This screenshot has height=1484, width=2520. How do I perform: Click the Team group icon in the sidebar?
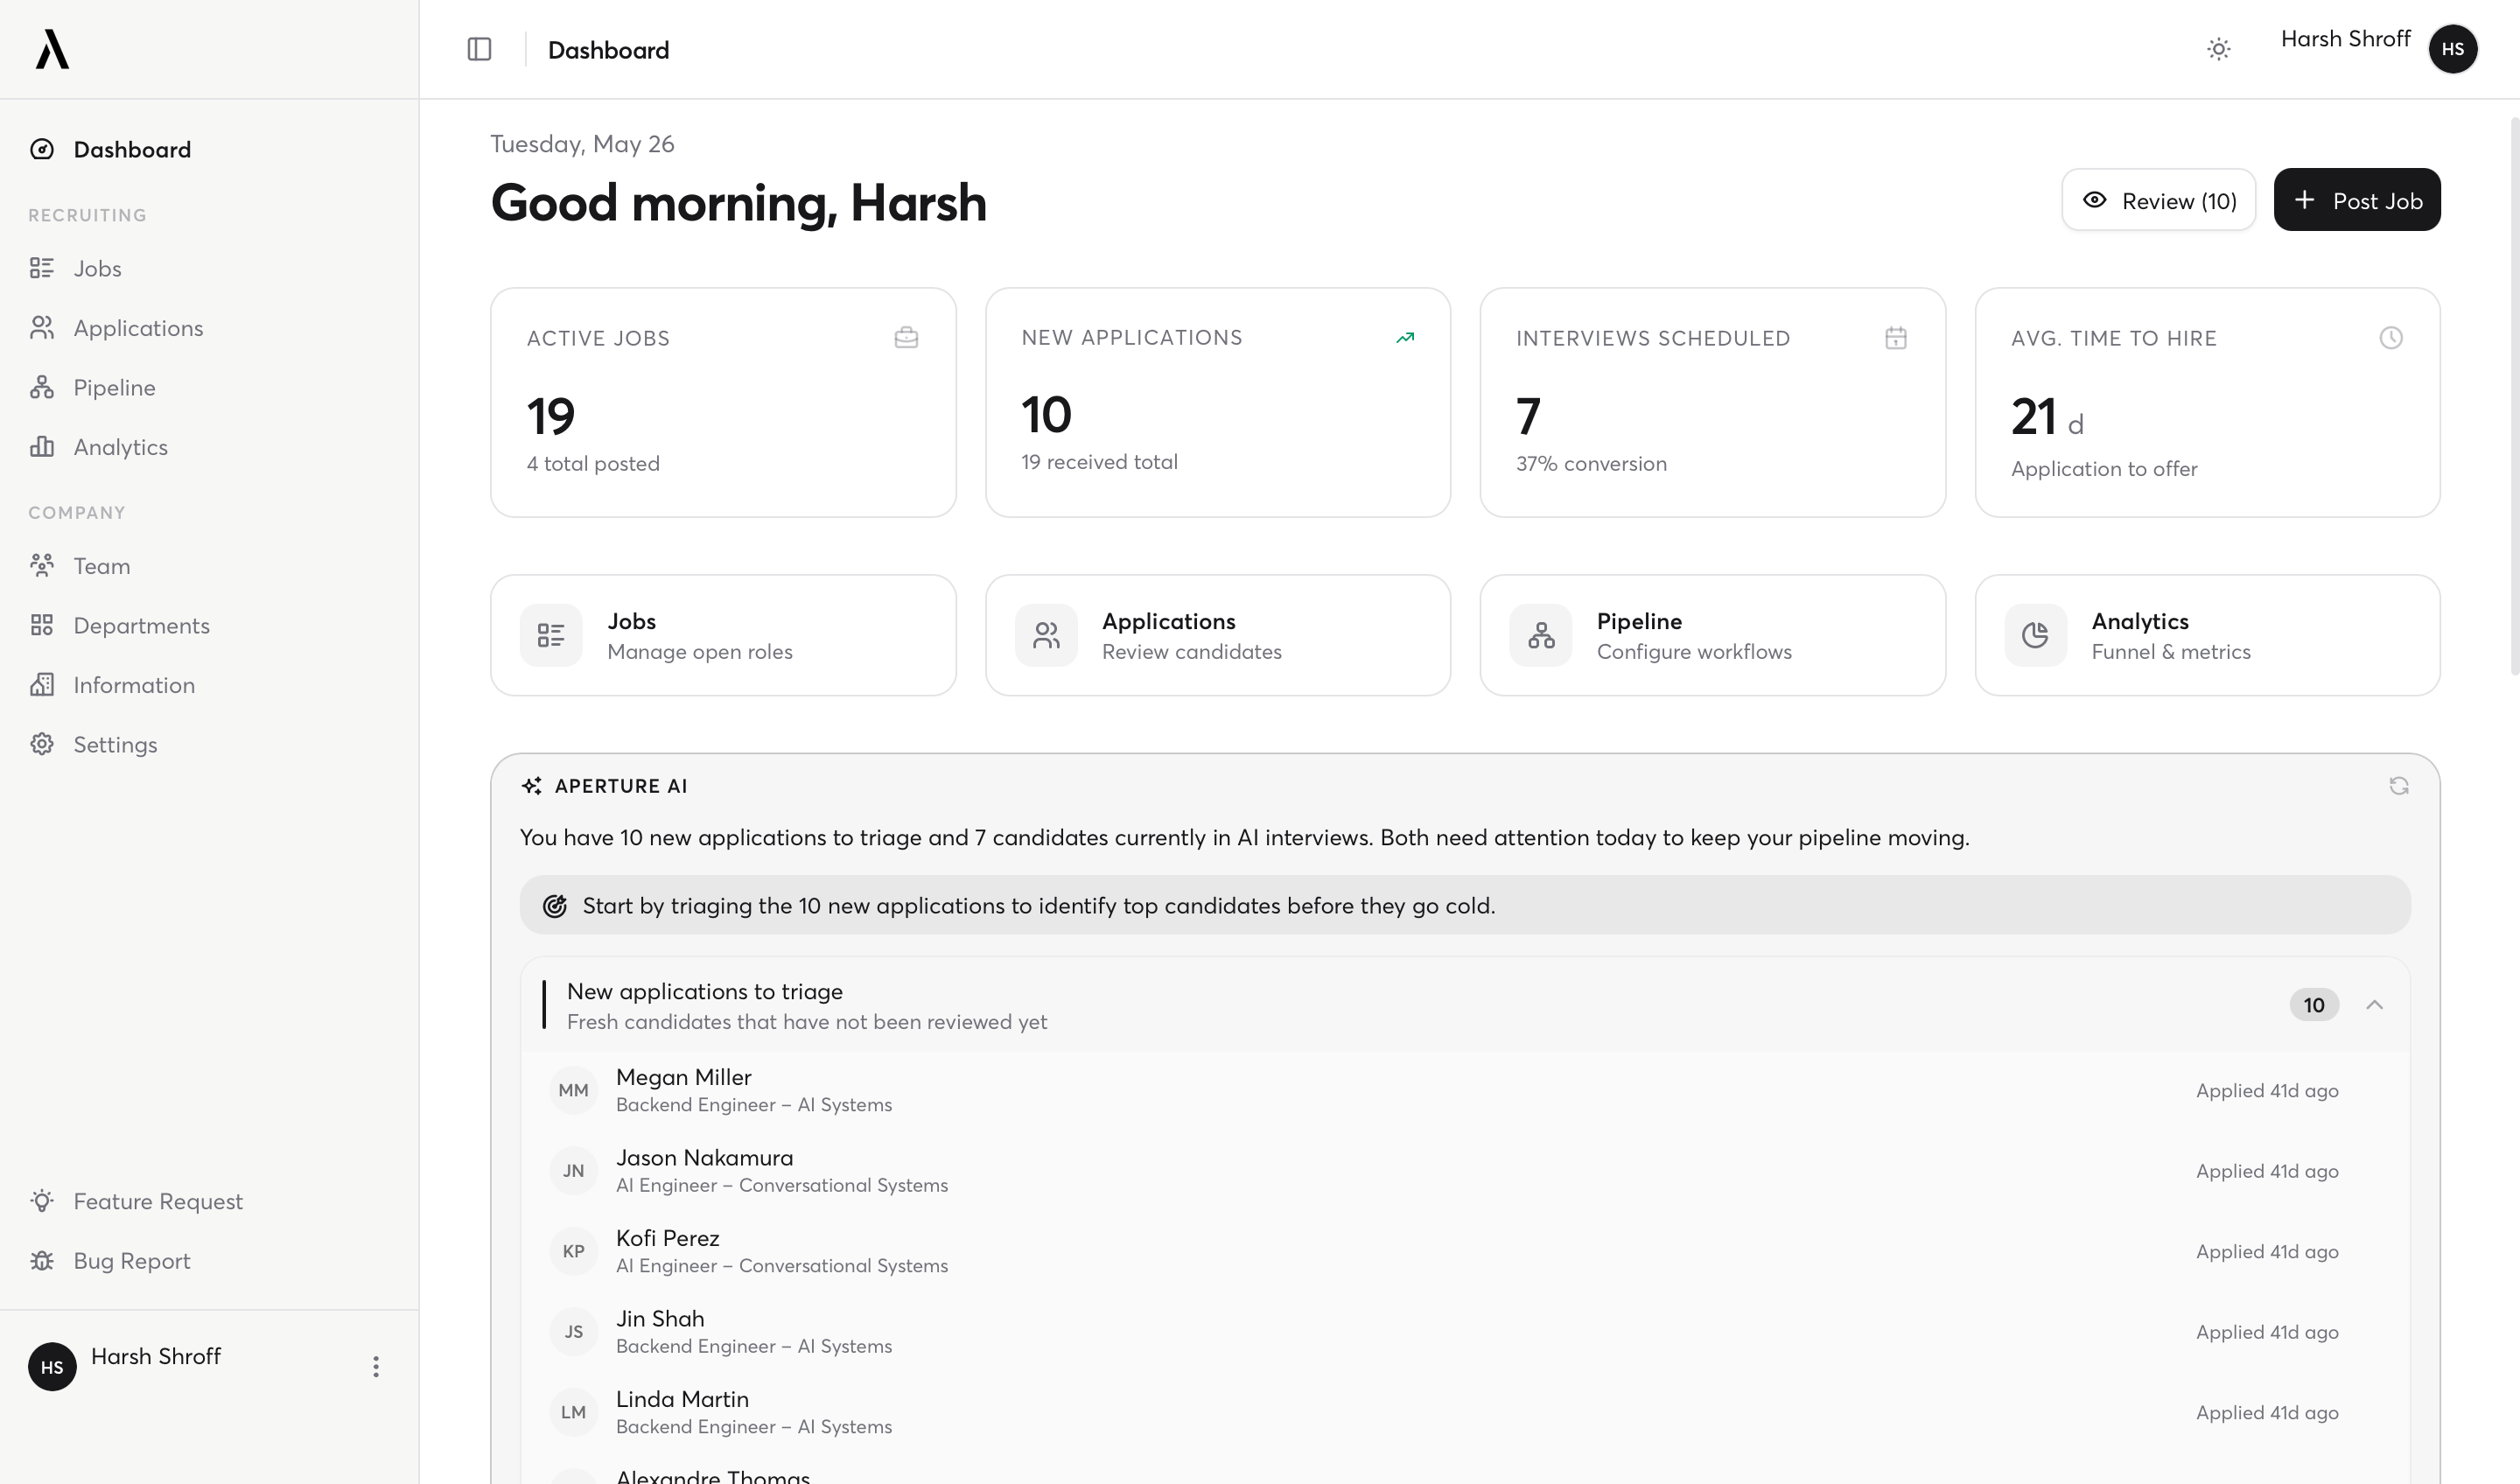click(42, 566)
